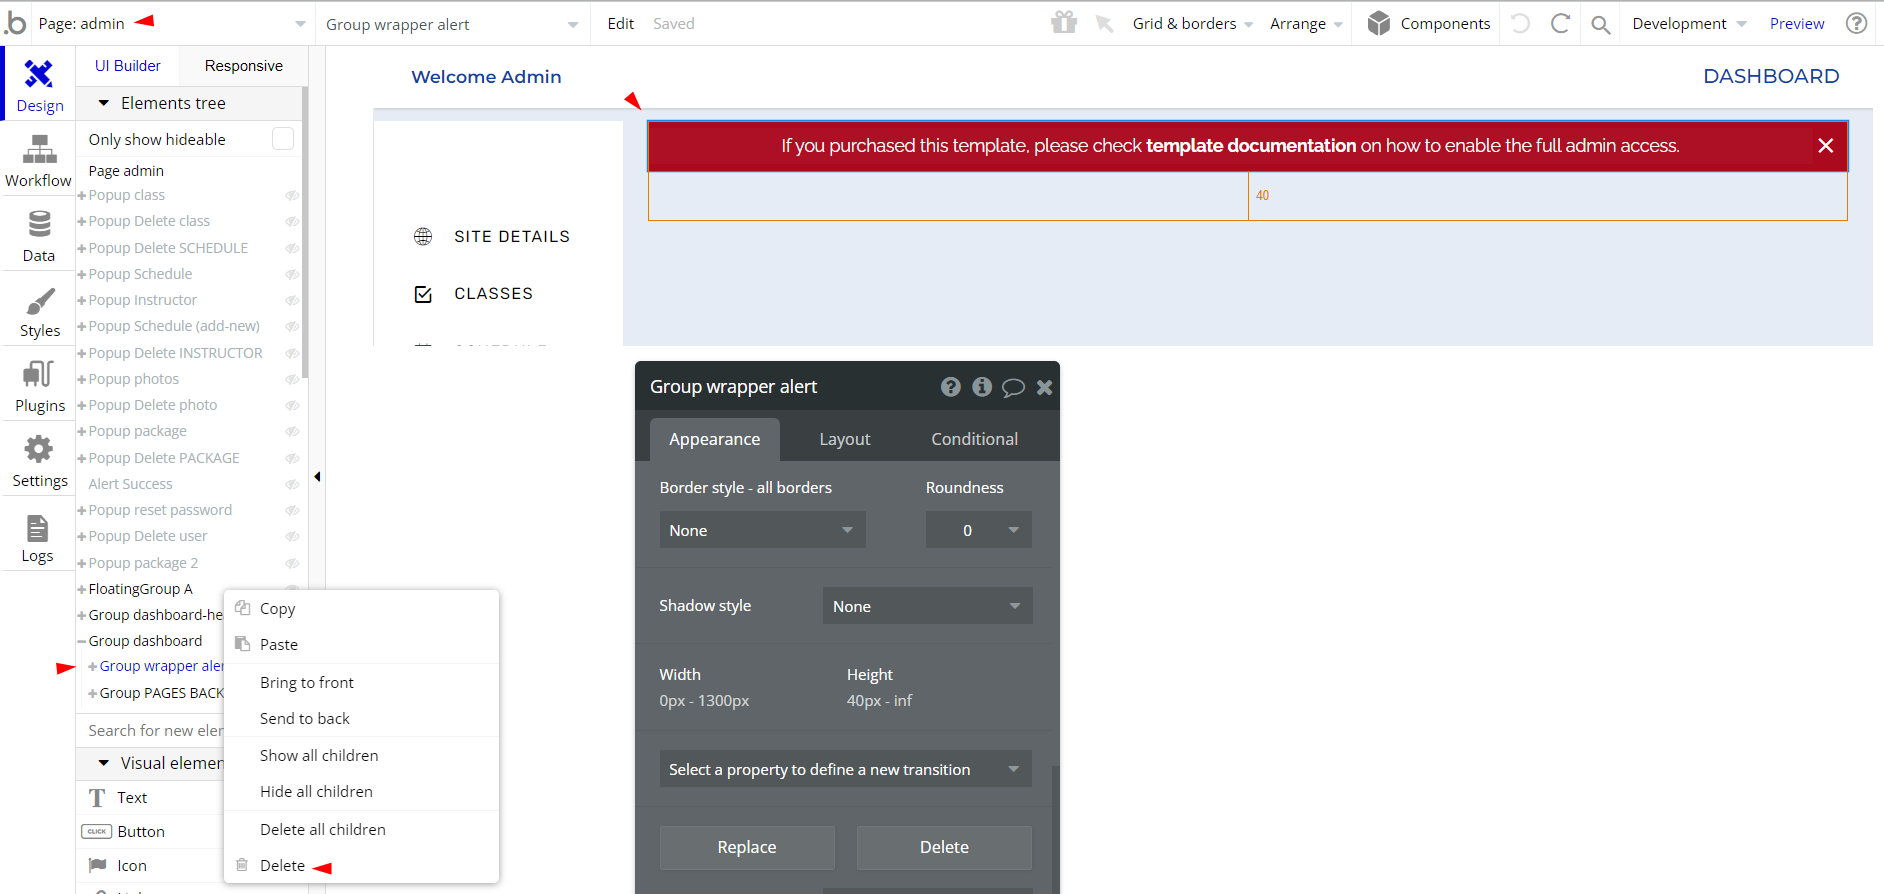
Task: Open the new transition property dropdown
Action: click(x=845, y=769)
